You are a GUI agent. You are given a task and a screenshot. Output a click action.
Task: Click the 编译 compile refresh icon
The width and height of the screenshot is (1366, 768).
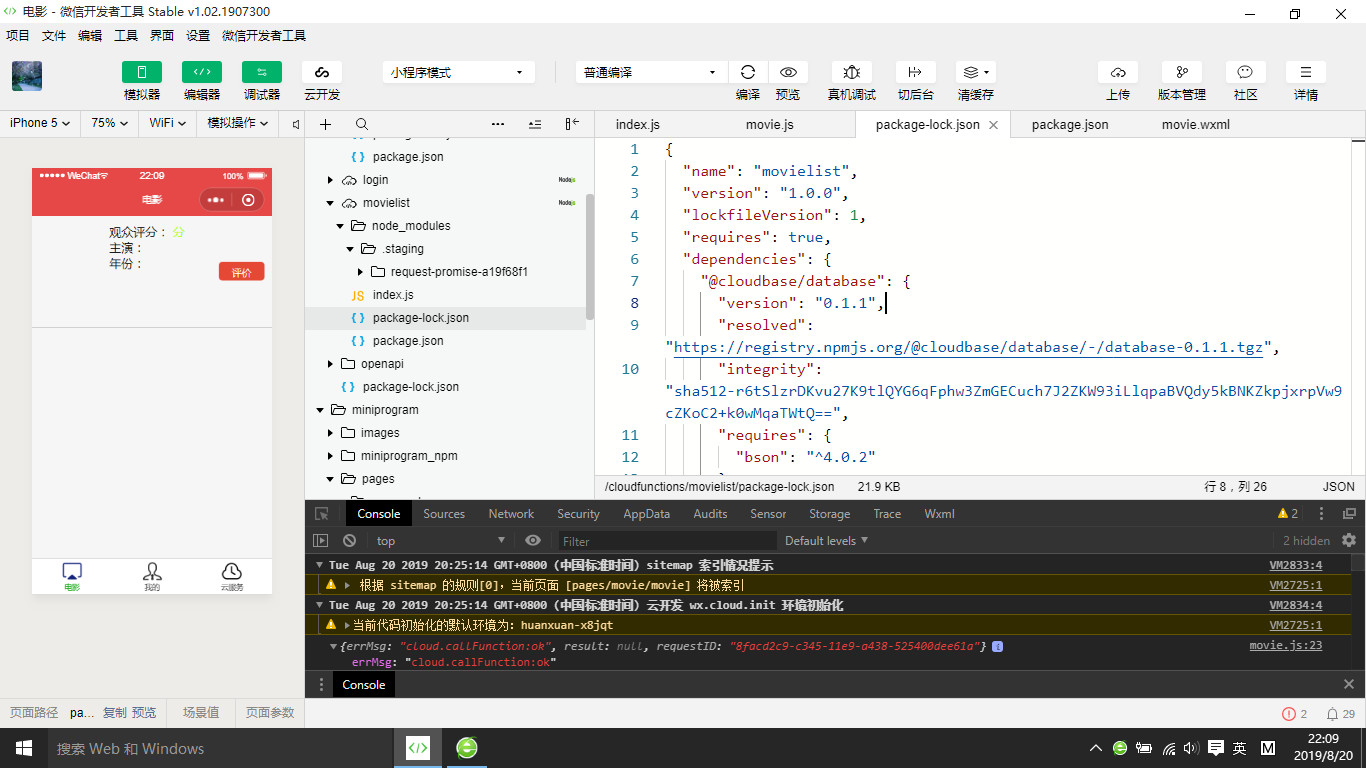(747, 72)
